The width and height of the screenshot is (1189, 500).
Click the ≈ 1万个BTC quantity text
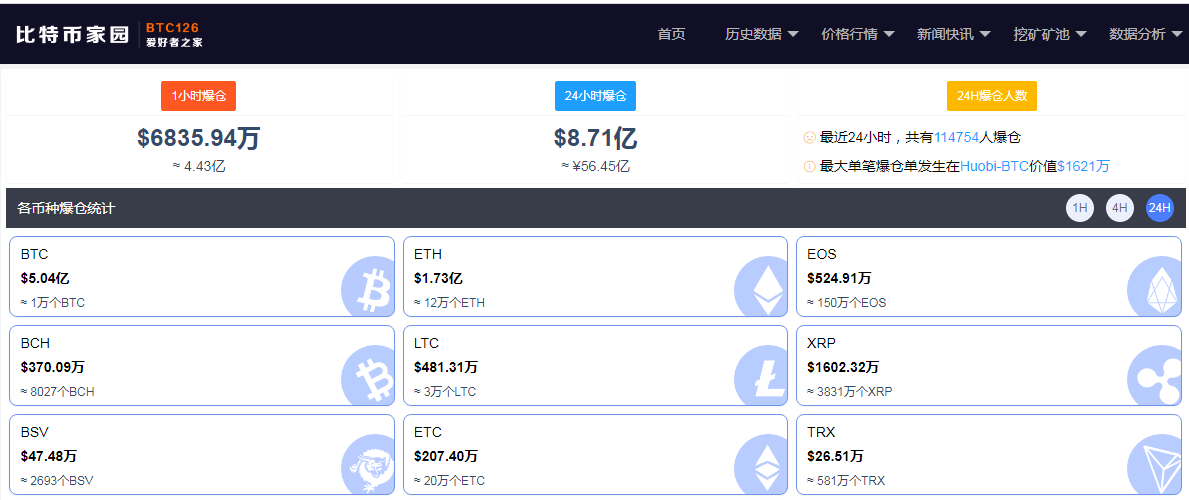tap(53, 303)
